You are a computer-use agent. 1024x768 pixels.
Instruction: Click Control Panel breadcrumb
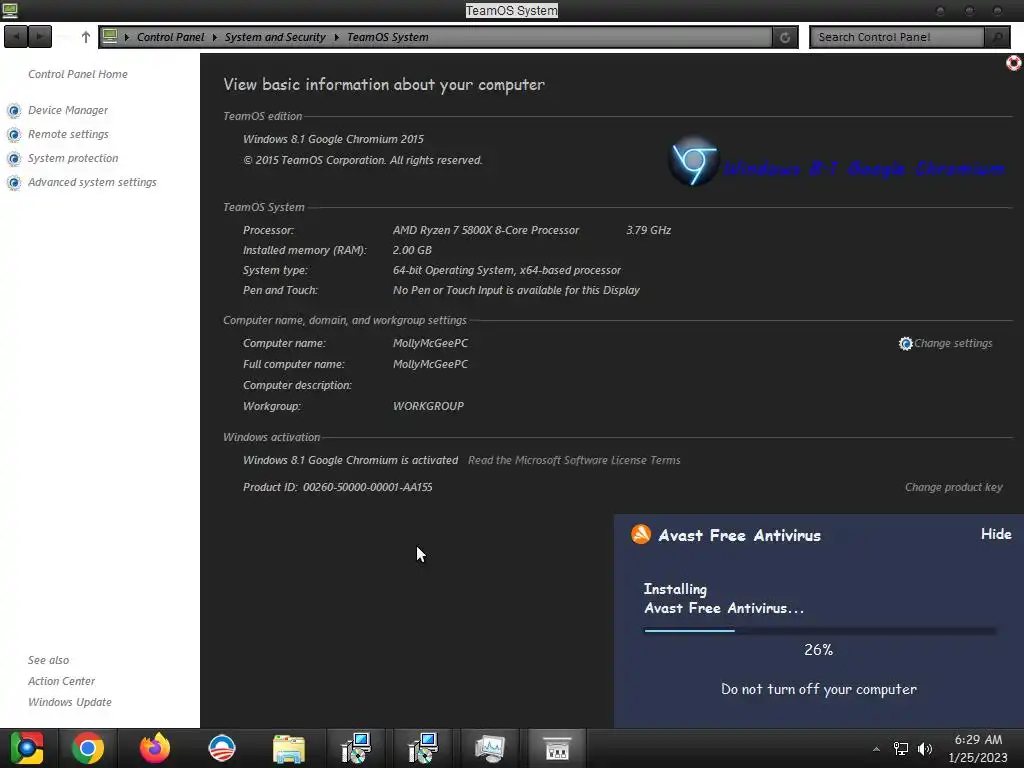170,37
